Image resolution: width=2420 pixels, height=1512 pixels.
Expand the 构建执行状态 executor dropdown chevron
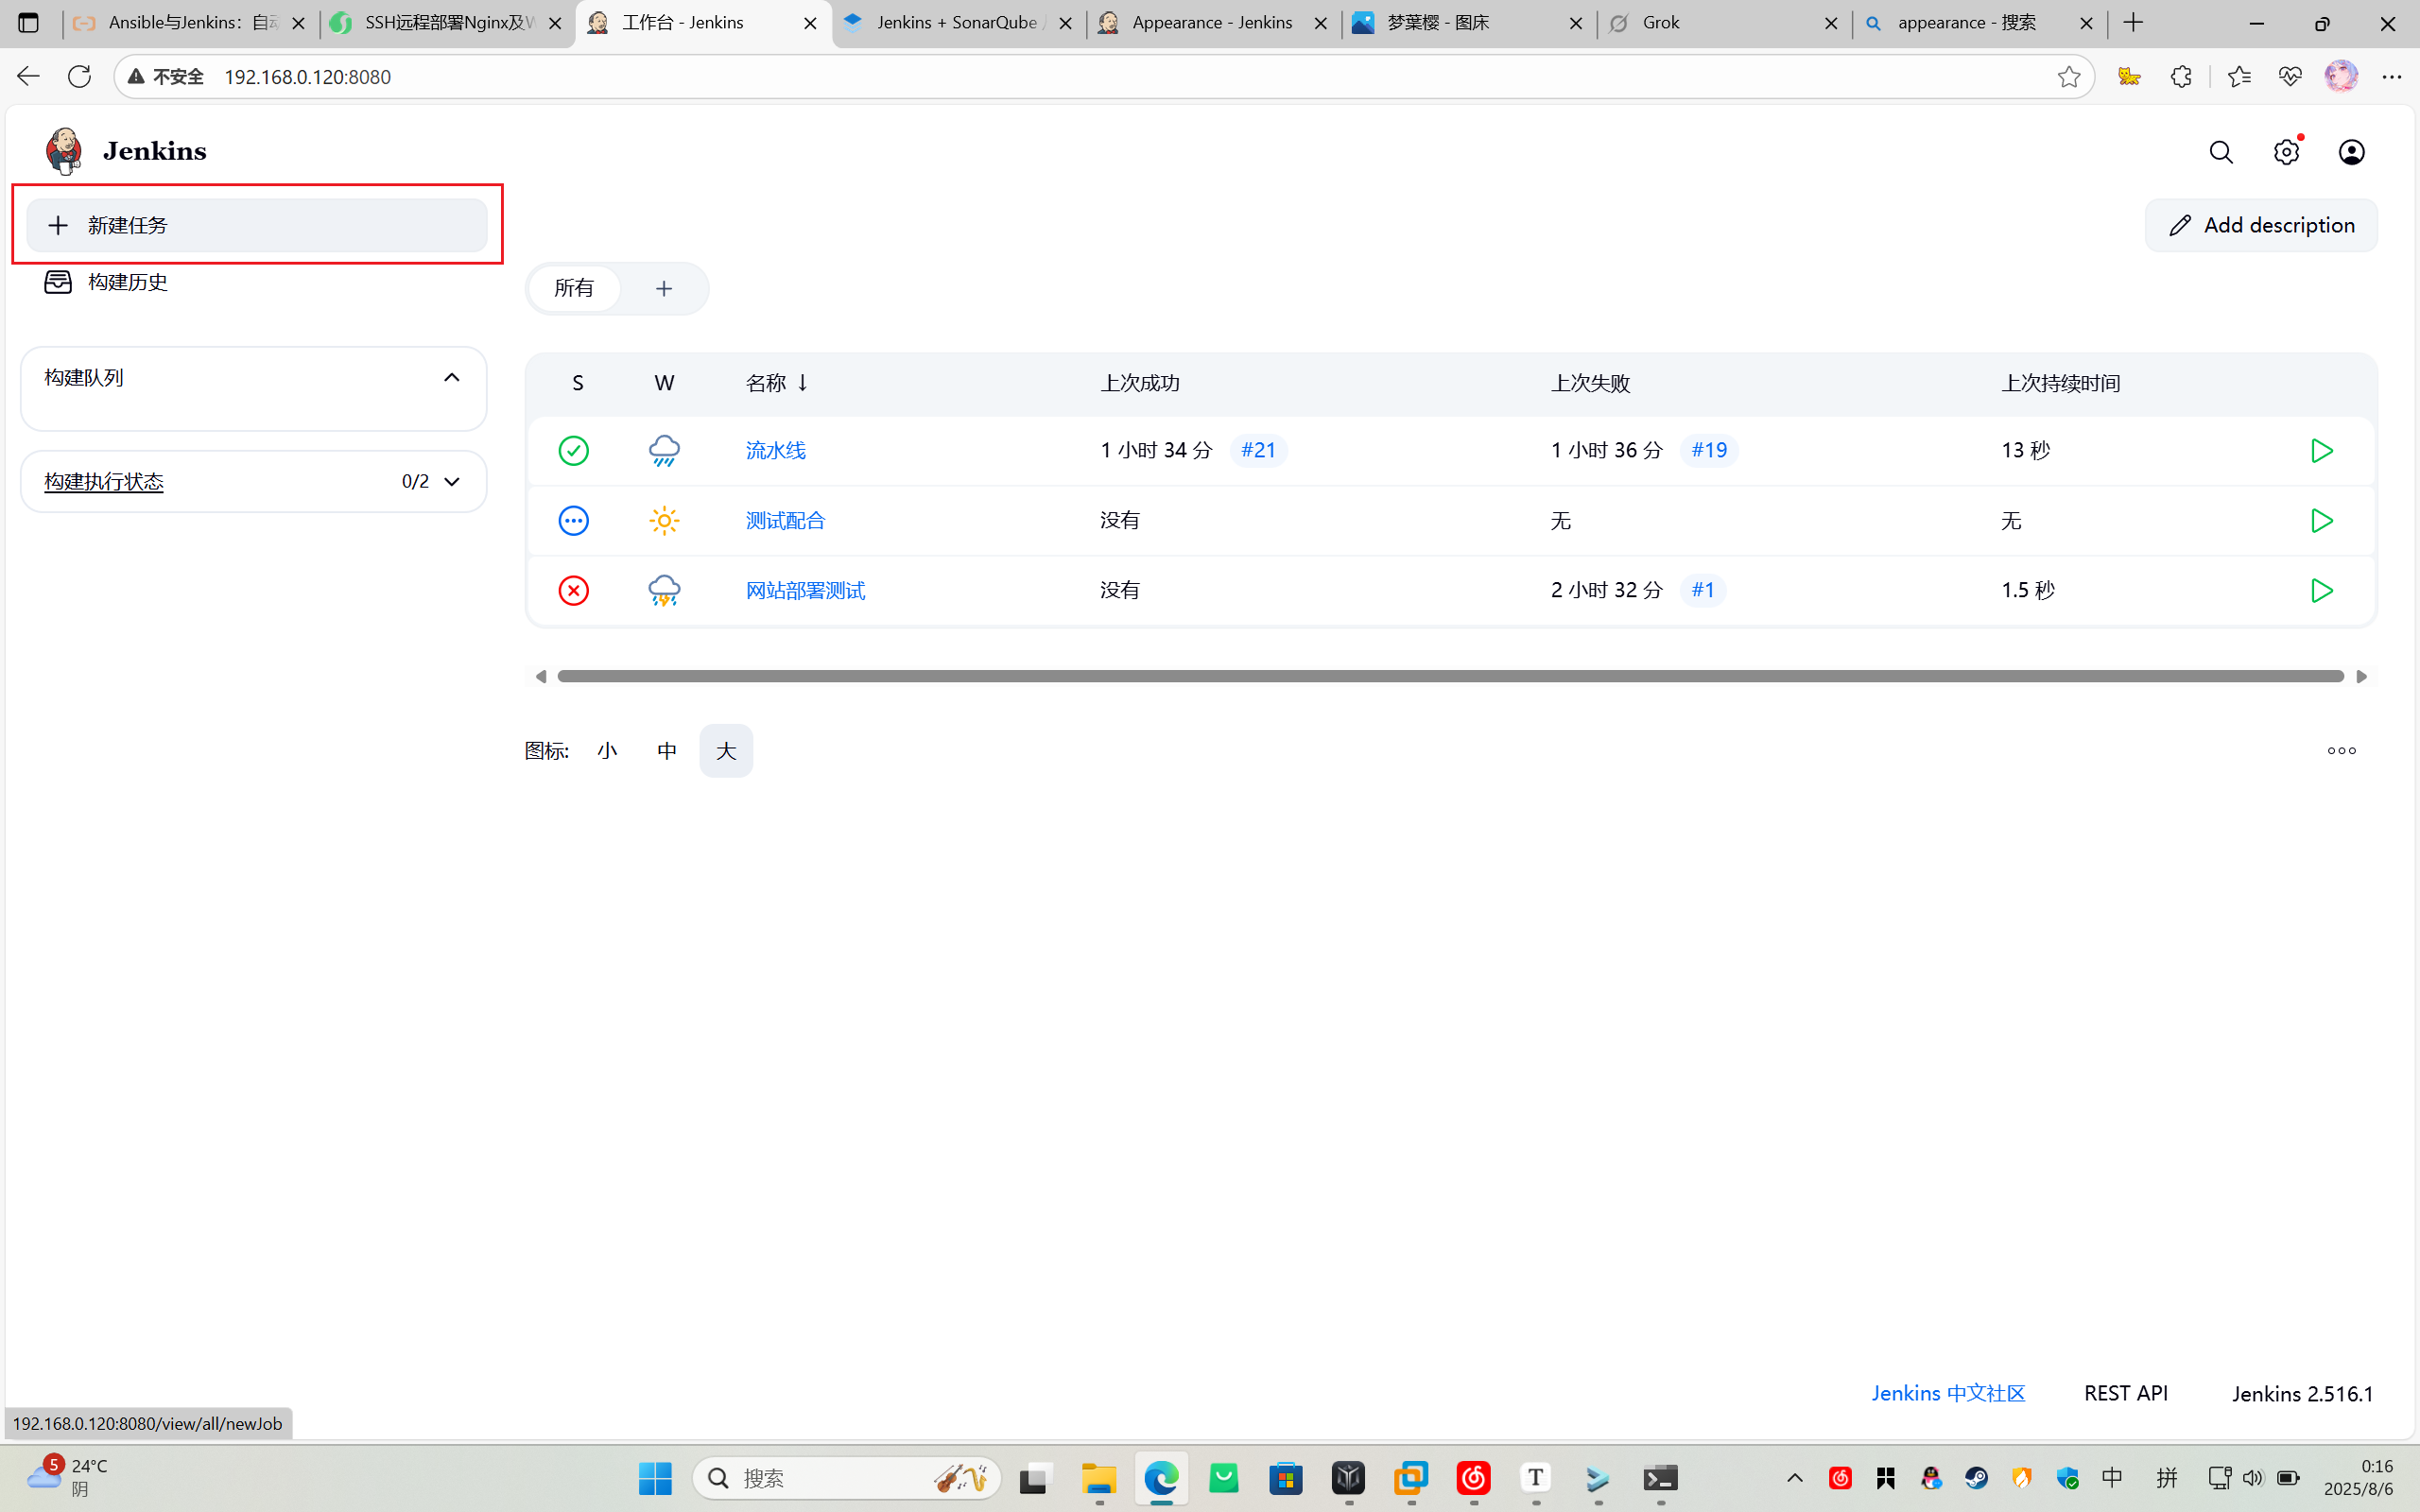452,481
